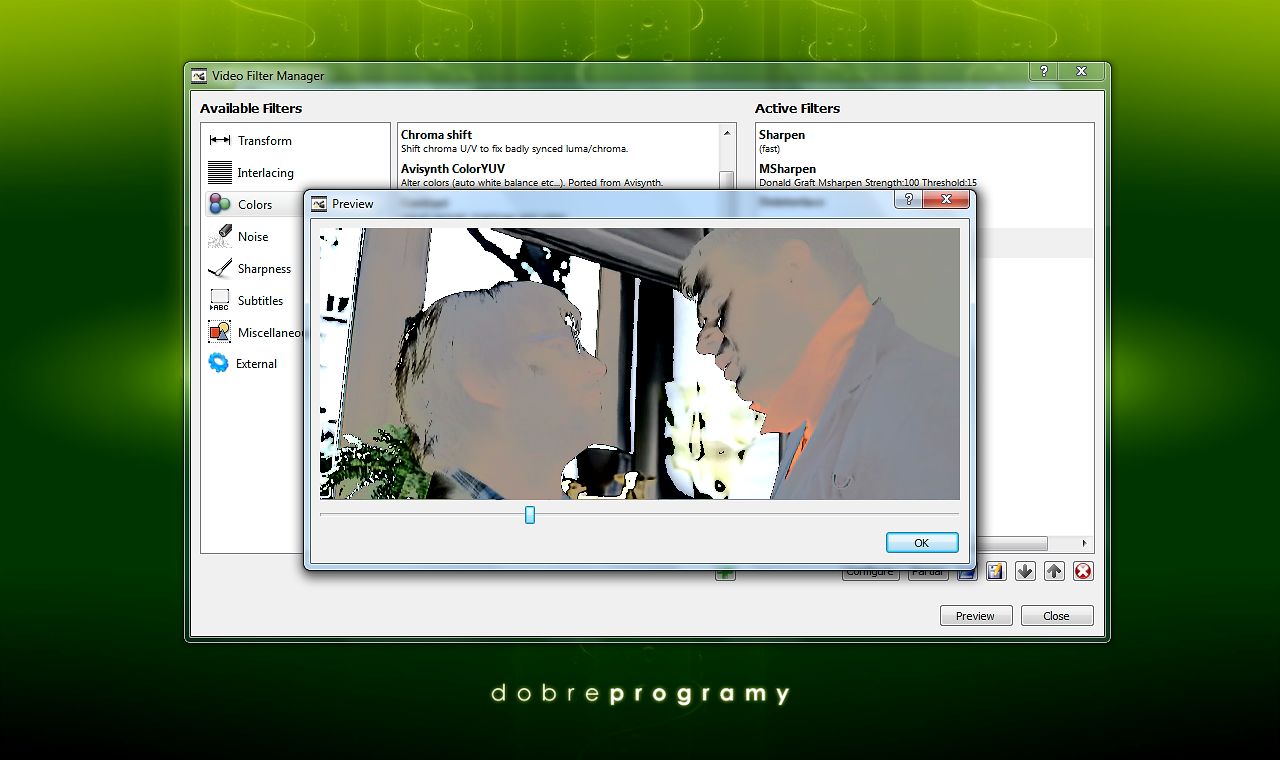Close the Video Filter Manager window
This screenshot has width=1280, height=760.
(x=1081, y=72)
